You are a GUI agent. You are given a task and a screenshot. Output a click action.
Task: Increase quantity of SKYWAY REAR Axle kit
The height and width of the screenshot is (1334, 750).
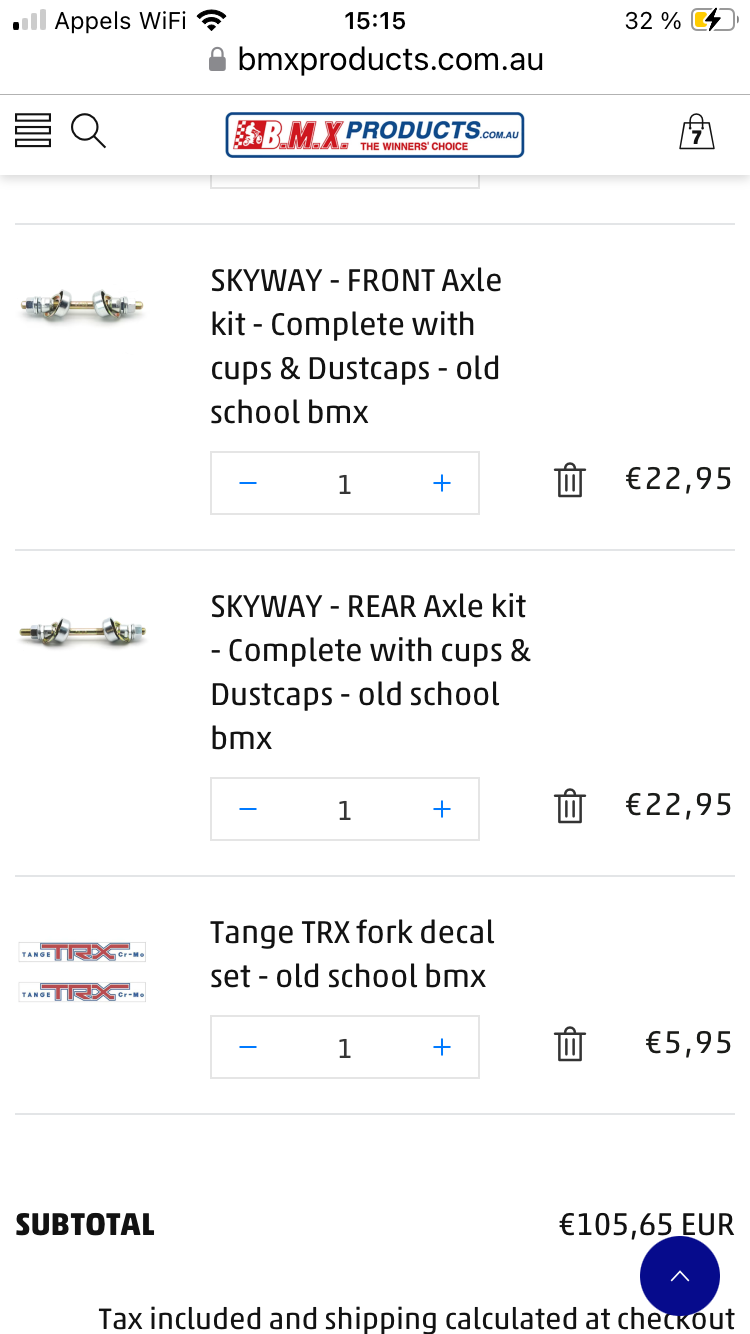click(x=442, y=809)
